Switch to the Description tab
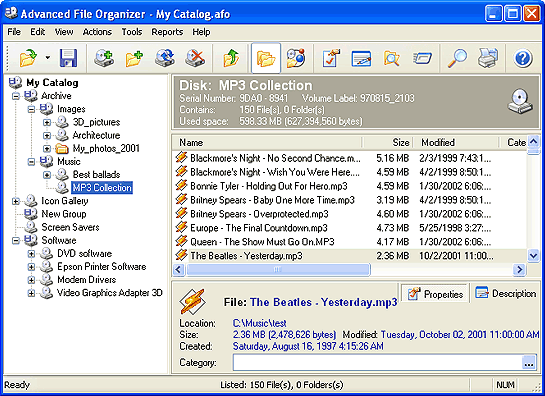This screenshot has height=396, width=545. pyautogui.click(x=505, y=293)
